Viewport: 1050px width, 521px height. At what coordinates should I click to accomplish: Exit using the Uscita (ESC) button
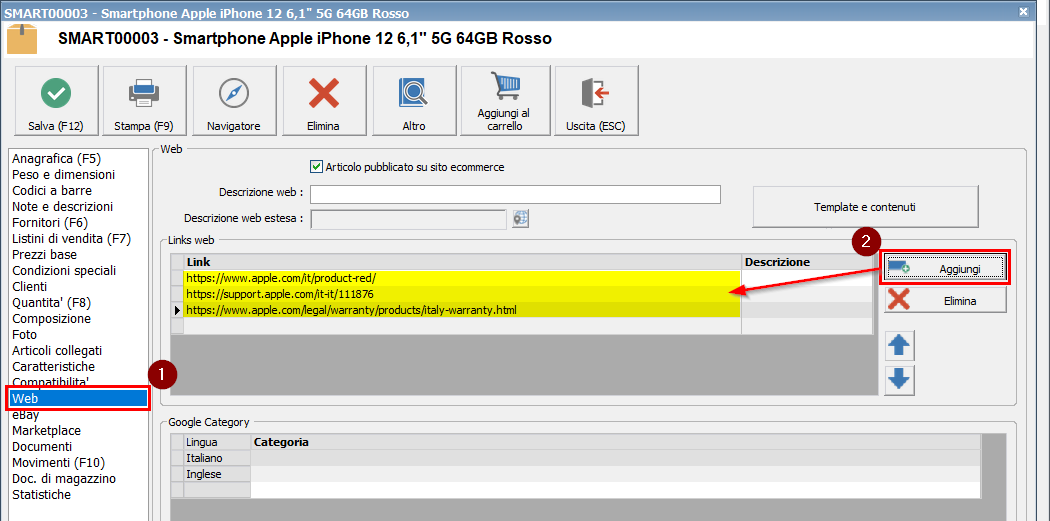[x=596, y=101]
